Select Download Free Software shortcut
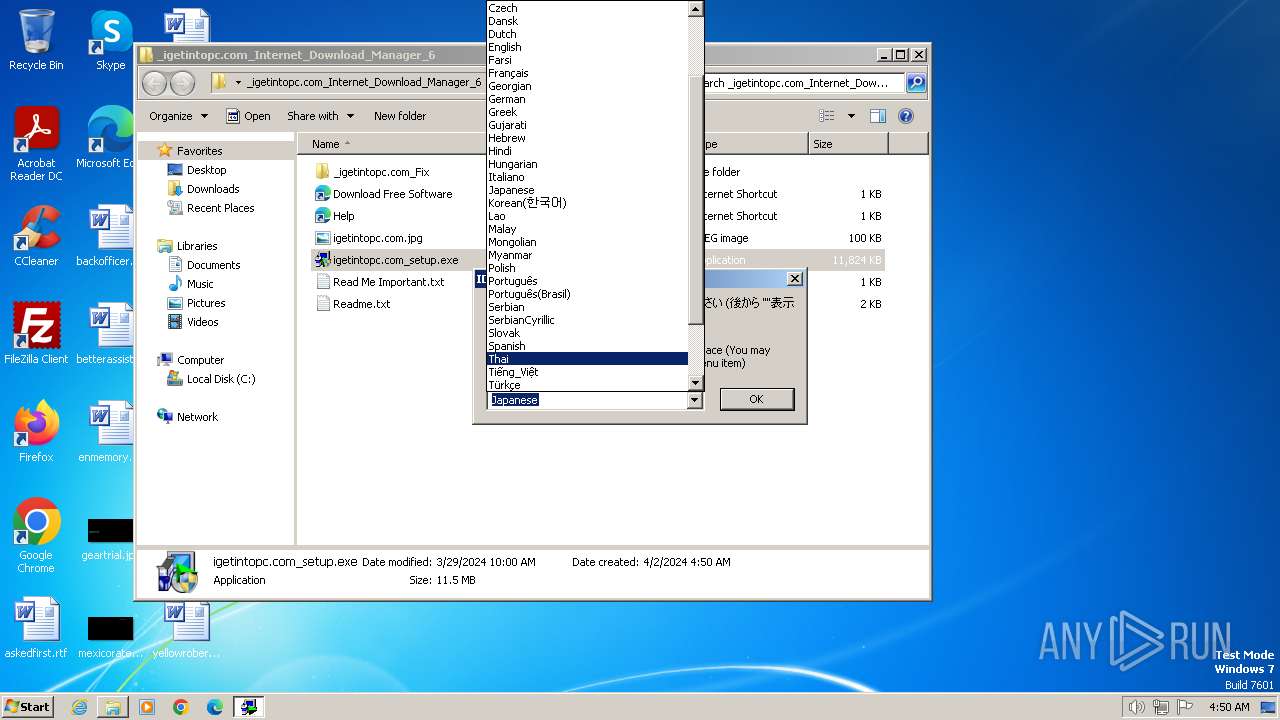Screen dimensions: 1280x720 click(392, 194)
